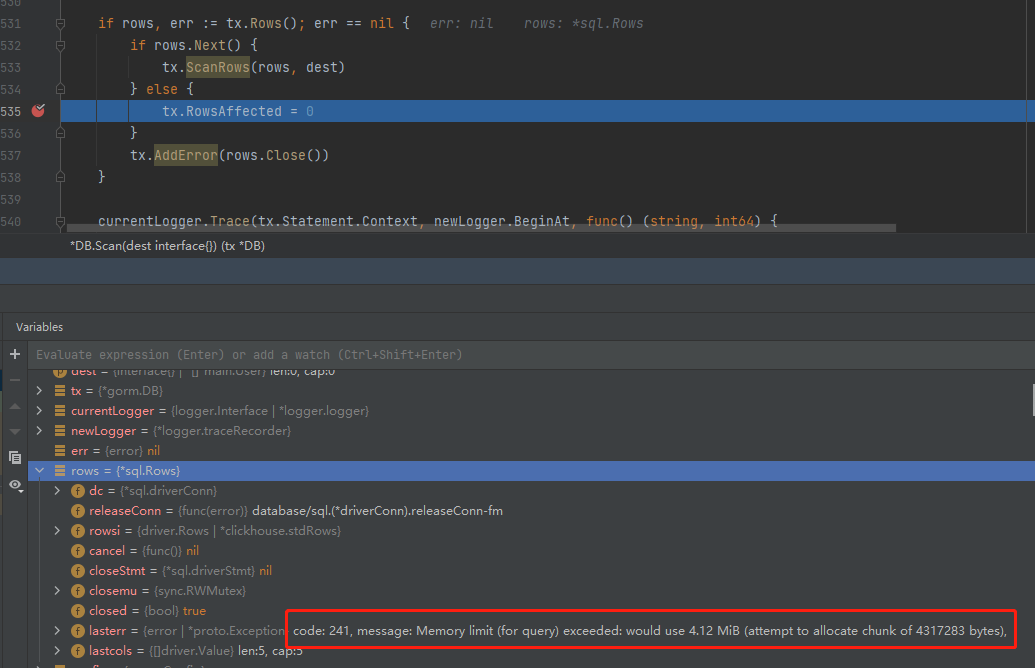Expand the dc node under rows
The image size is (1035, 668).
point(57,491)
